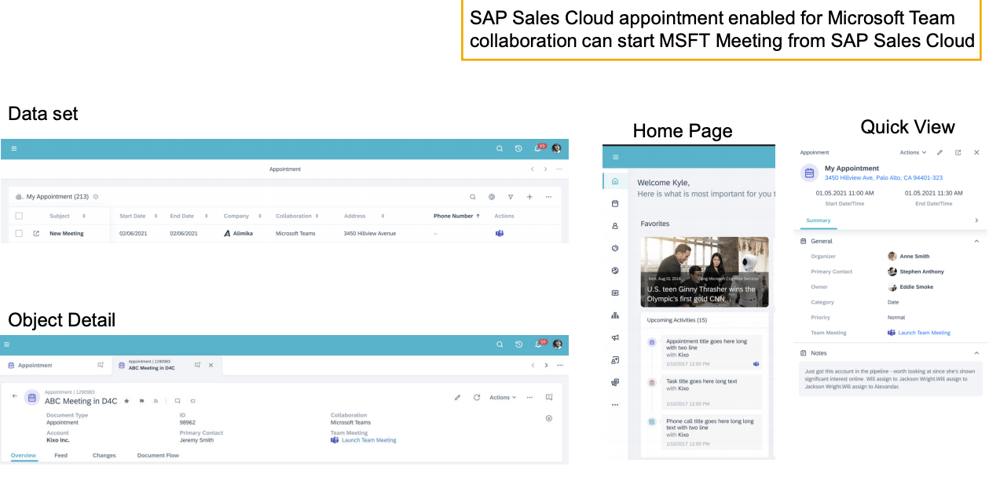
Task: Open the Phone call title activity card
Action: 711,431
